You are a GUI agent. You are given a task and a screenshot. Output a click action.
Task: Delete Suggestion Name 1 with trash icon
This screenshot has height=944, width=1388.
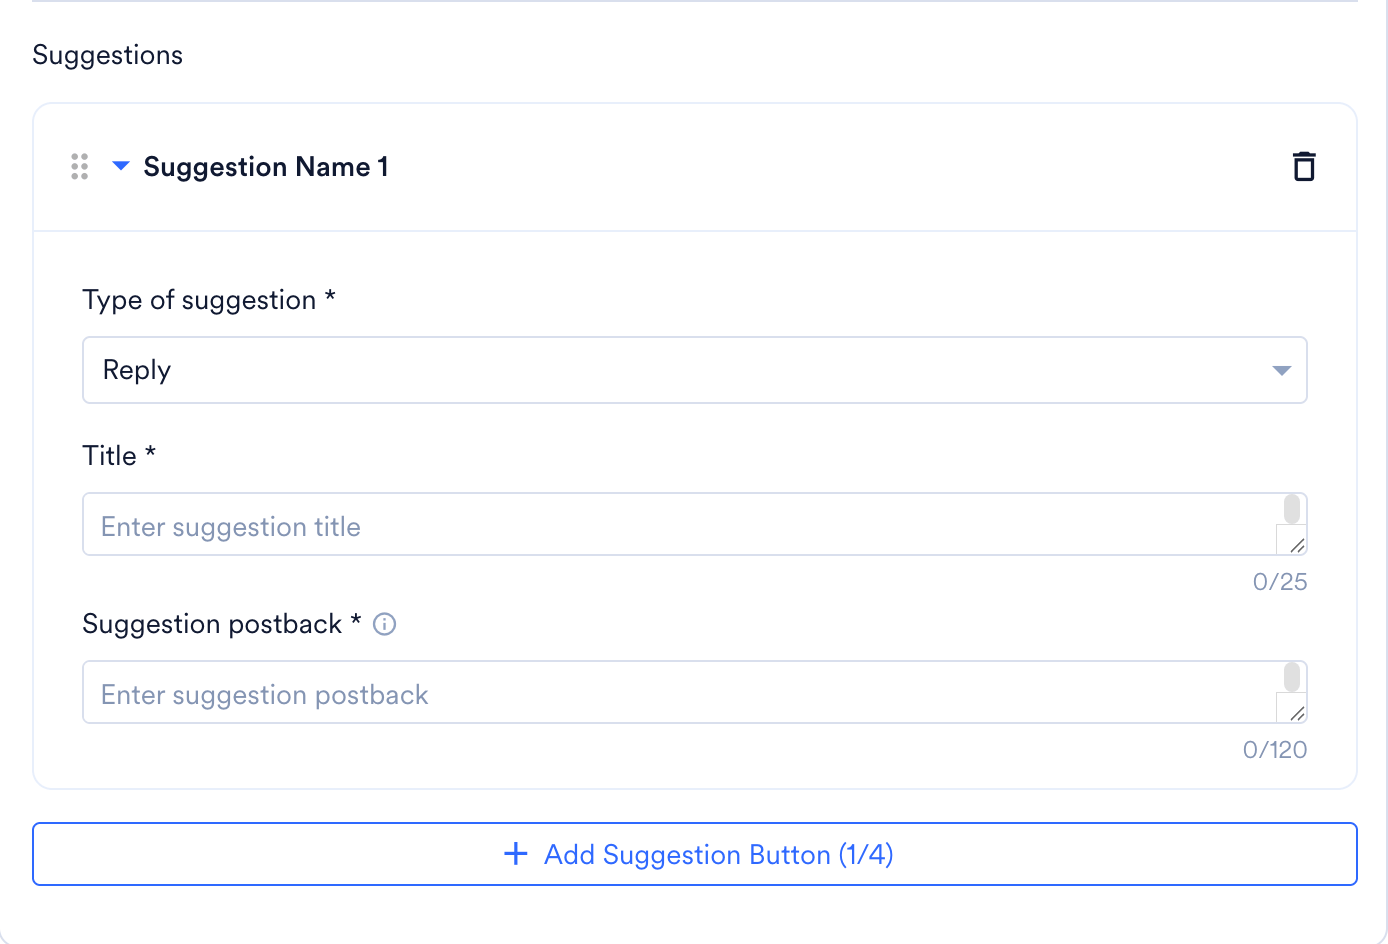click(x=1304, y=166)
